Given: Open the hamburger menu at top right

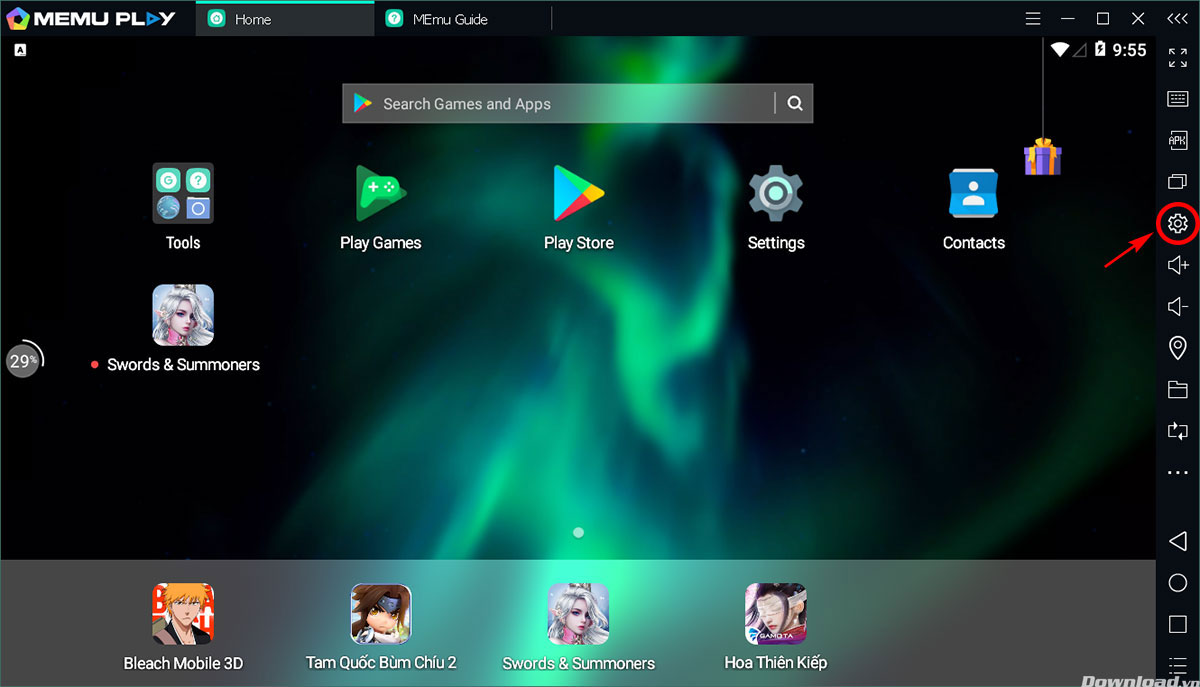Looking at the screenshot, I should pos(1031,18).
